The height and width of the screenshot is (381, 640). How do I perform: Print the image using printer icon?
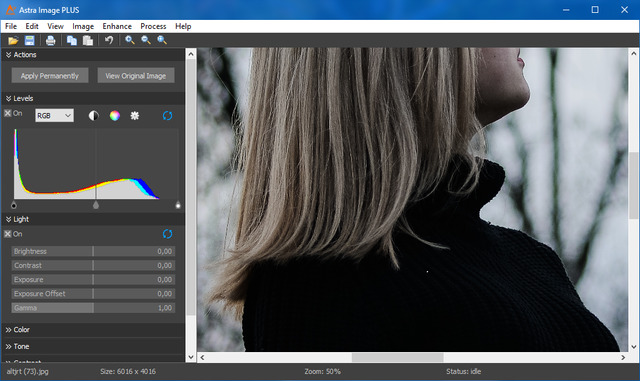tap(51, 40)
